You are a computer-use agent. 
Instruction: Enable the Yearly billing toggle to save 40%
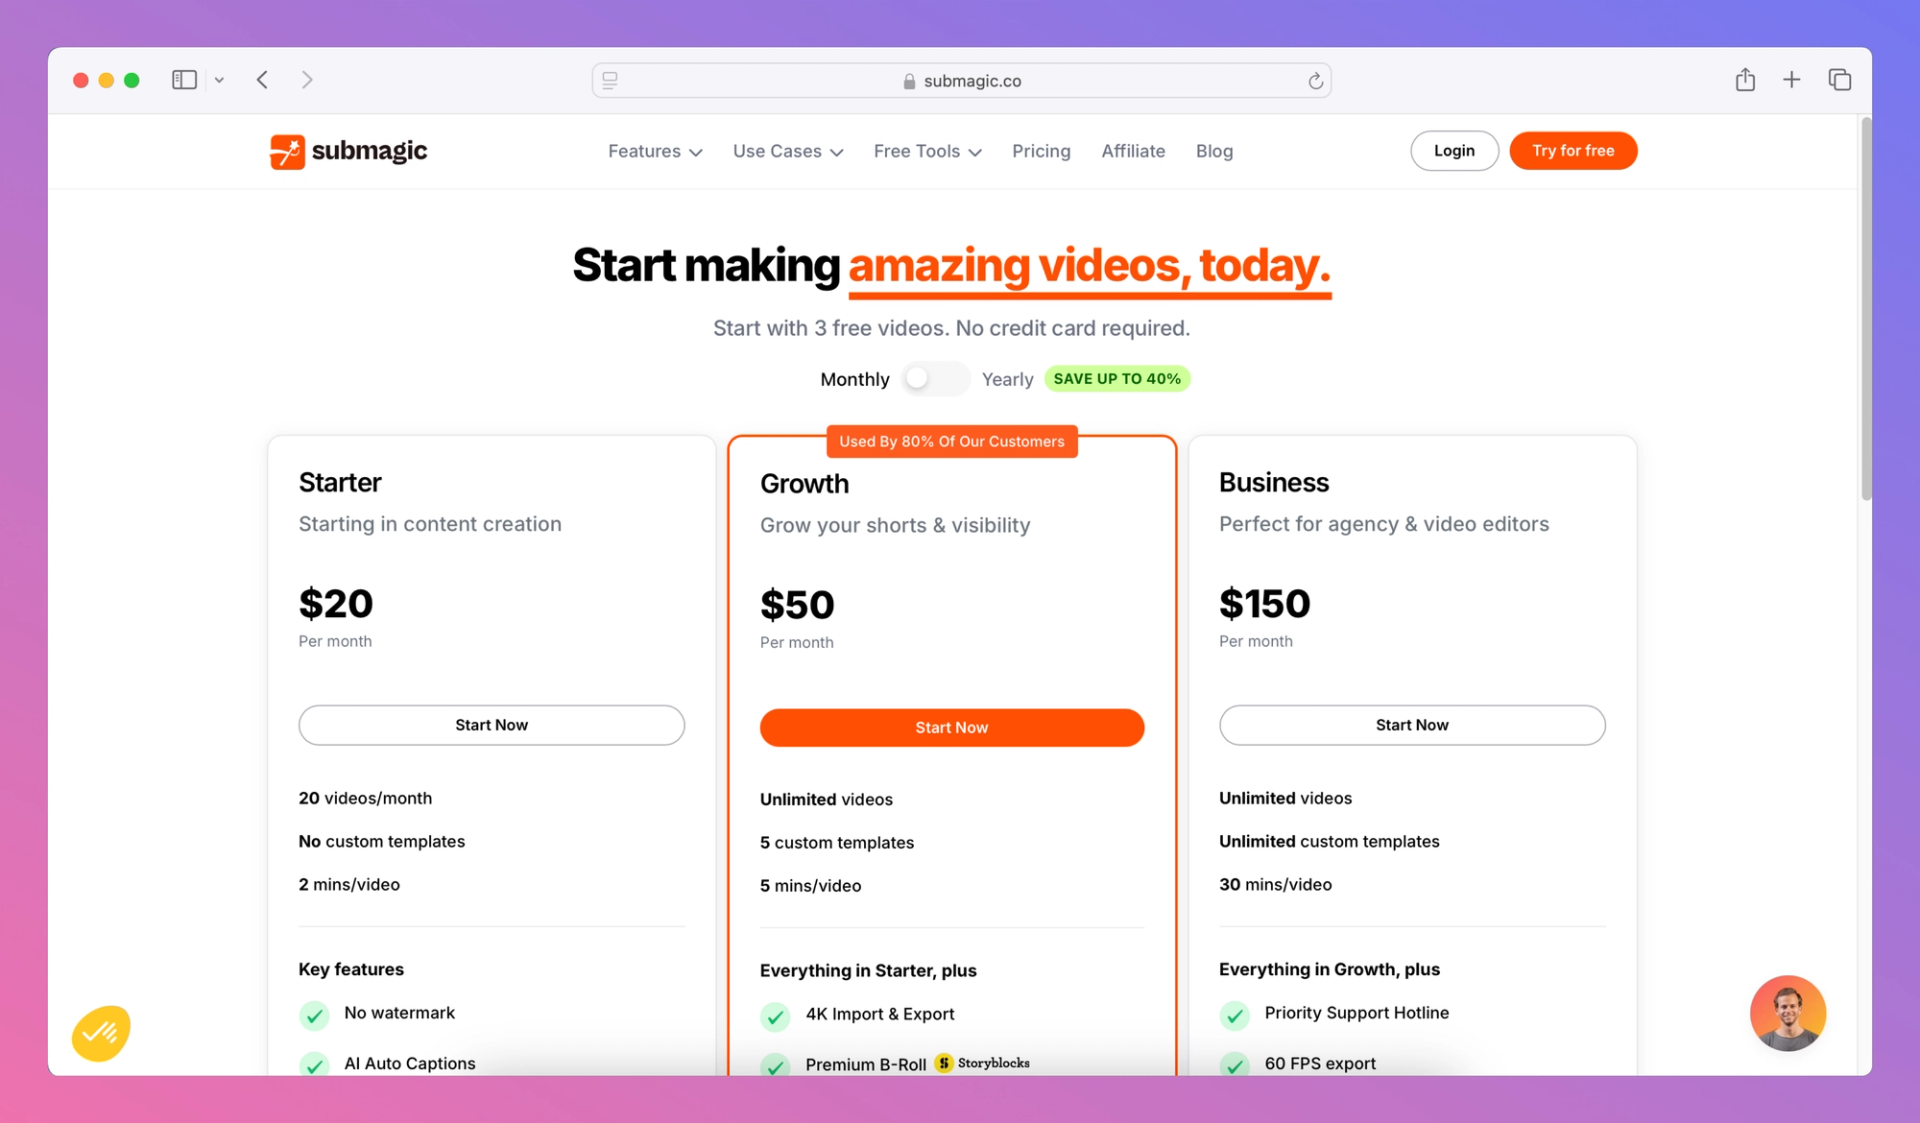click(x=934, y=378)
